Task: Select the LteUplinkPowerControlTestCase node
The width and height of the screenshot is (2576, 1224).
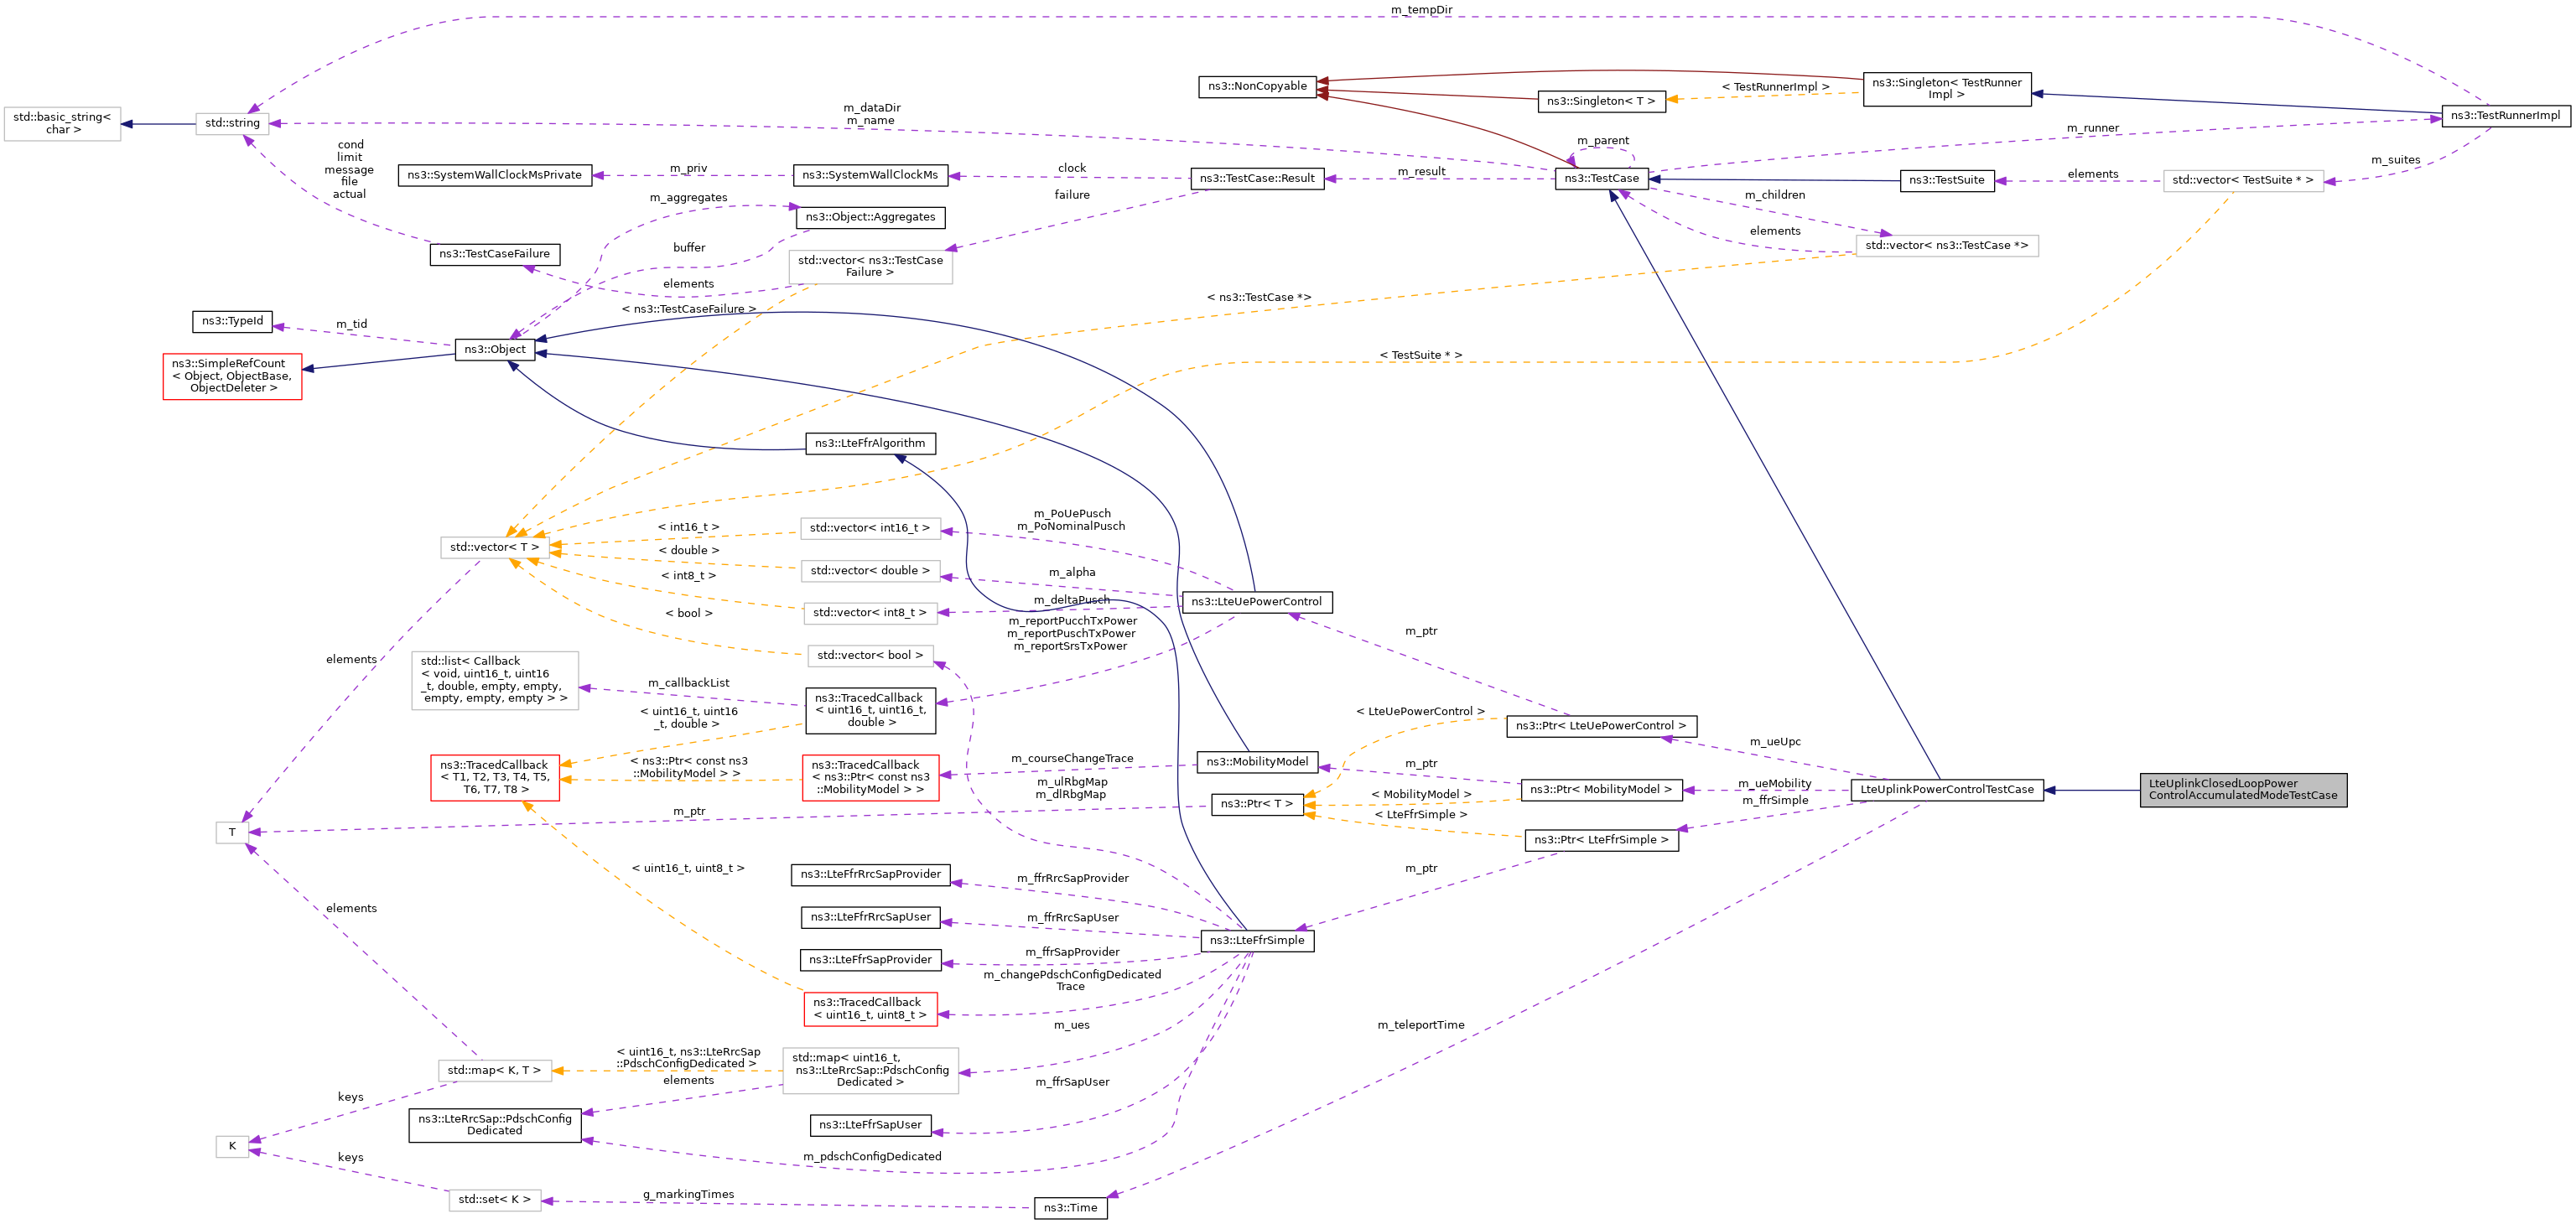Action: [x=1946, y=790]
